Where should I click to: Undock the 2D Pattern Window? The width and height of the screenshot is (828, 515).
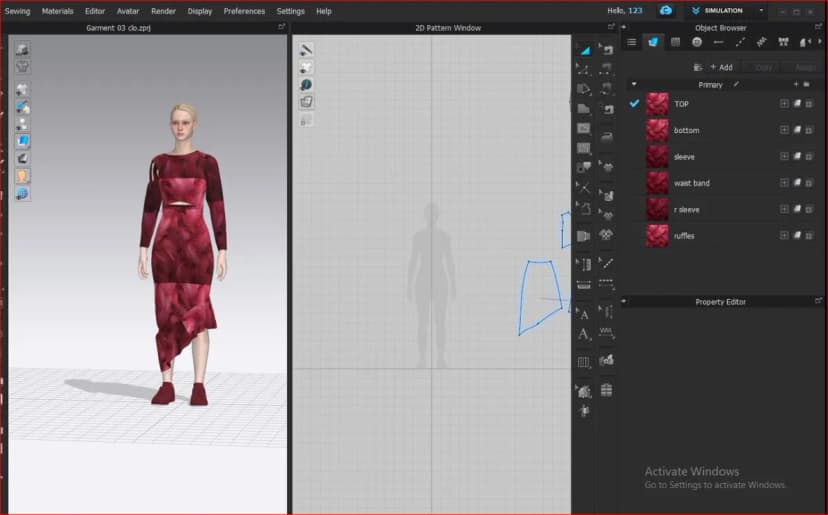611,26
